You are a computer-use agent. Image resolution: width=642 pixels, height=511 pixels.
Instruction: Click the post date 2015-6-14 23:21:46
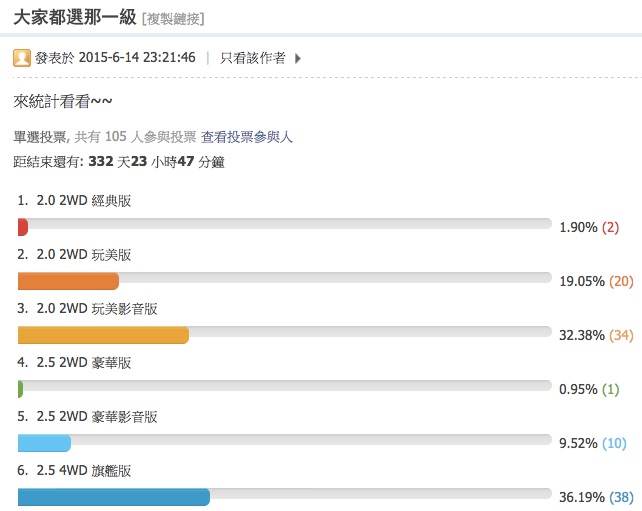(137, 57)
